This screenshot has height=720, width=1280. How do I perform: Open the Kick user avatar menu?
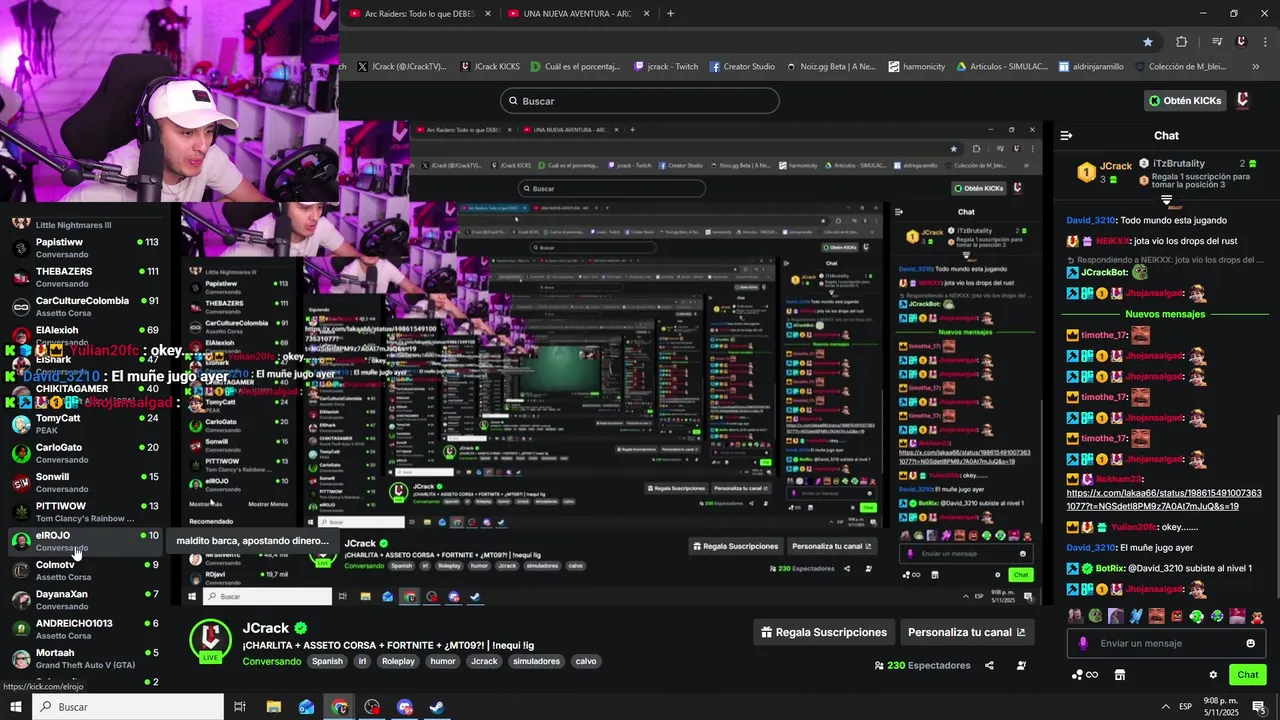(x=1242, y=100)
